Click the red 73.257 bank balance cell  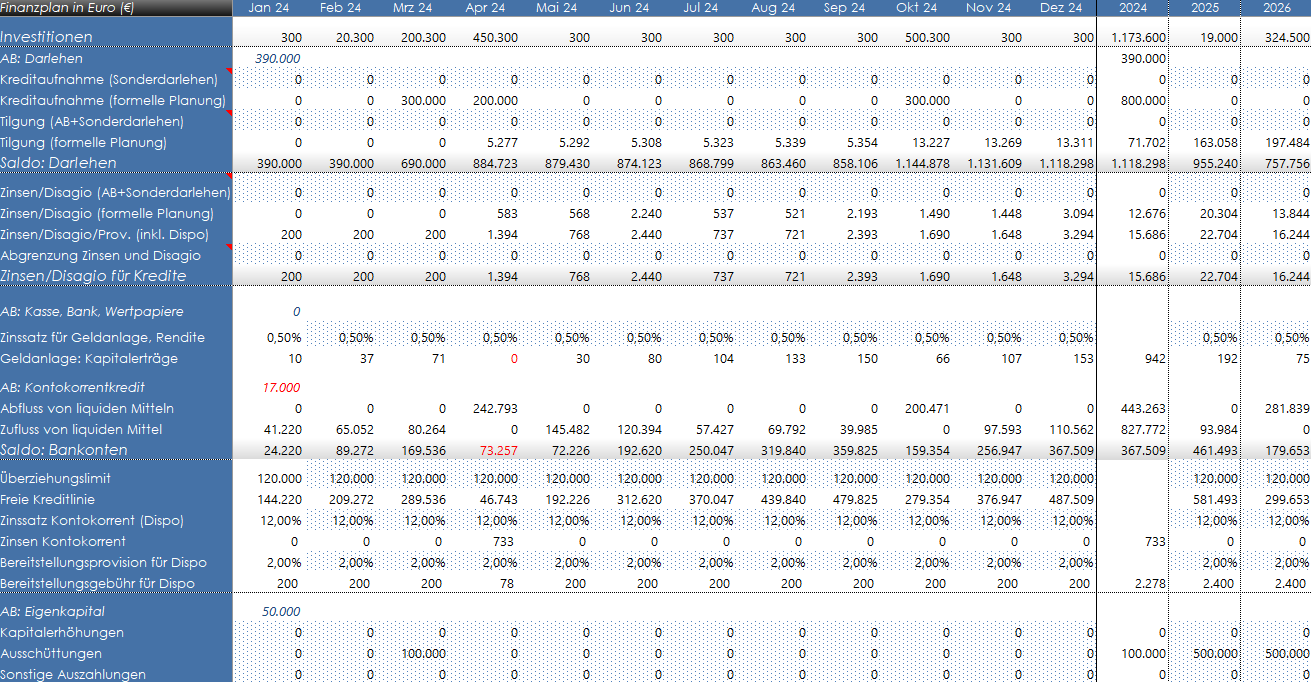[496, 450]
